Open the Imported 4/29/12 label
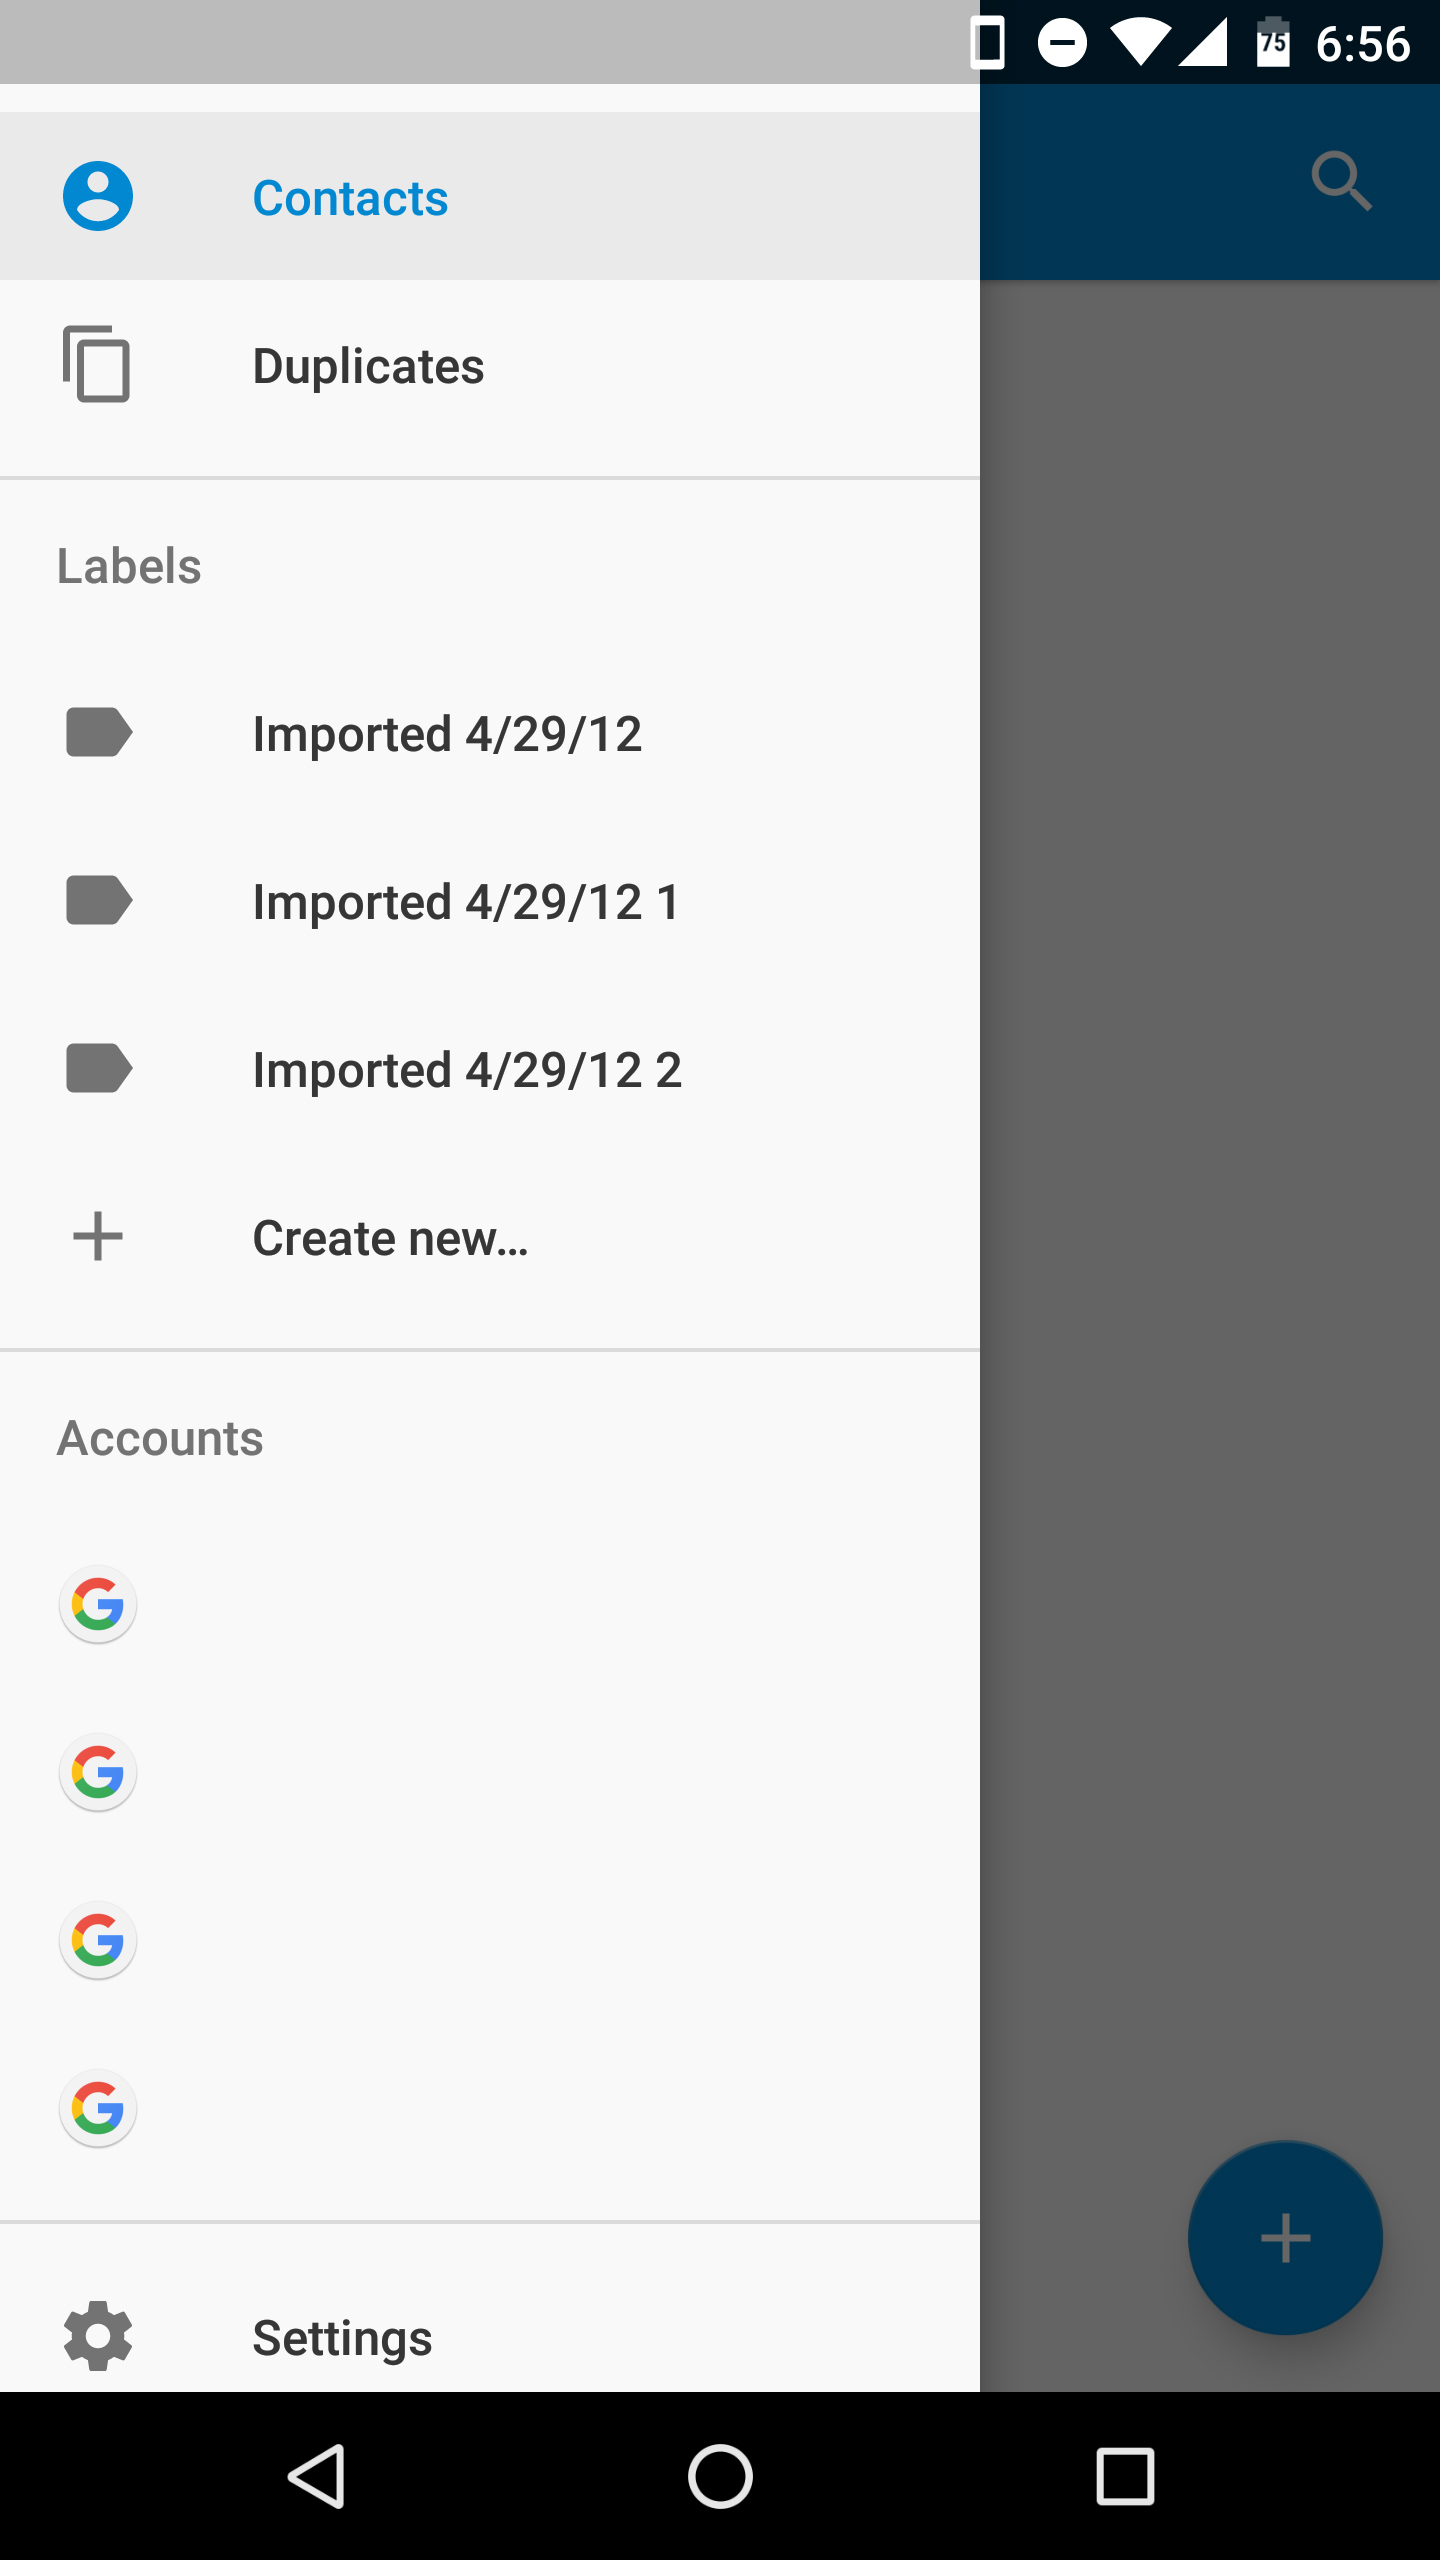 point(447,734)
